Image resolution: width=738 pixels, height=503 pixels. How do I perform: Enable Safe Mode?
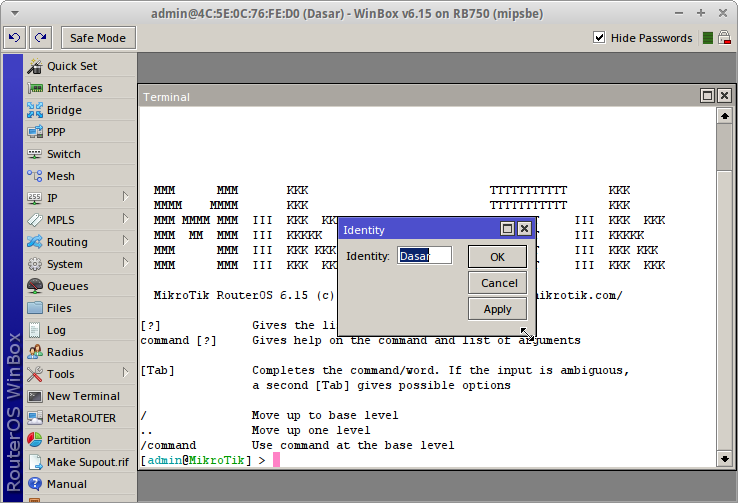(98, 38)
